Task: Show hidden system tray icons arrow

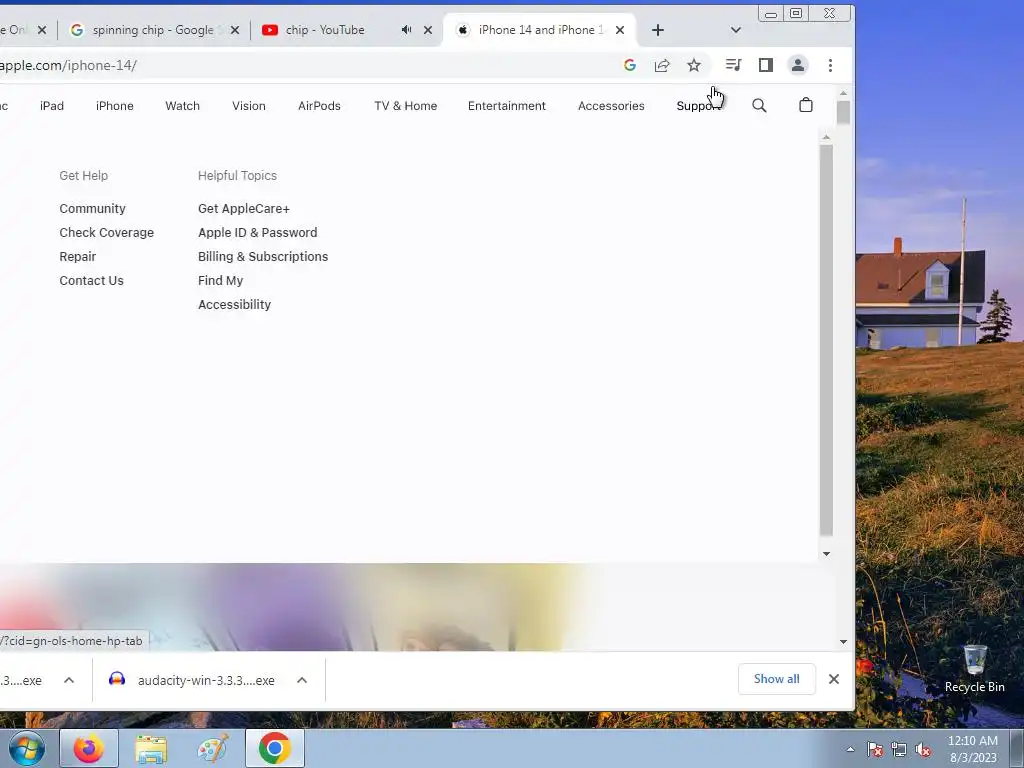Action: (x=850, y=749)
